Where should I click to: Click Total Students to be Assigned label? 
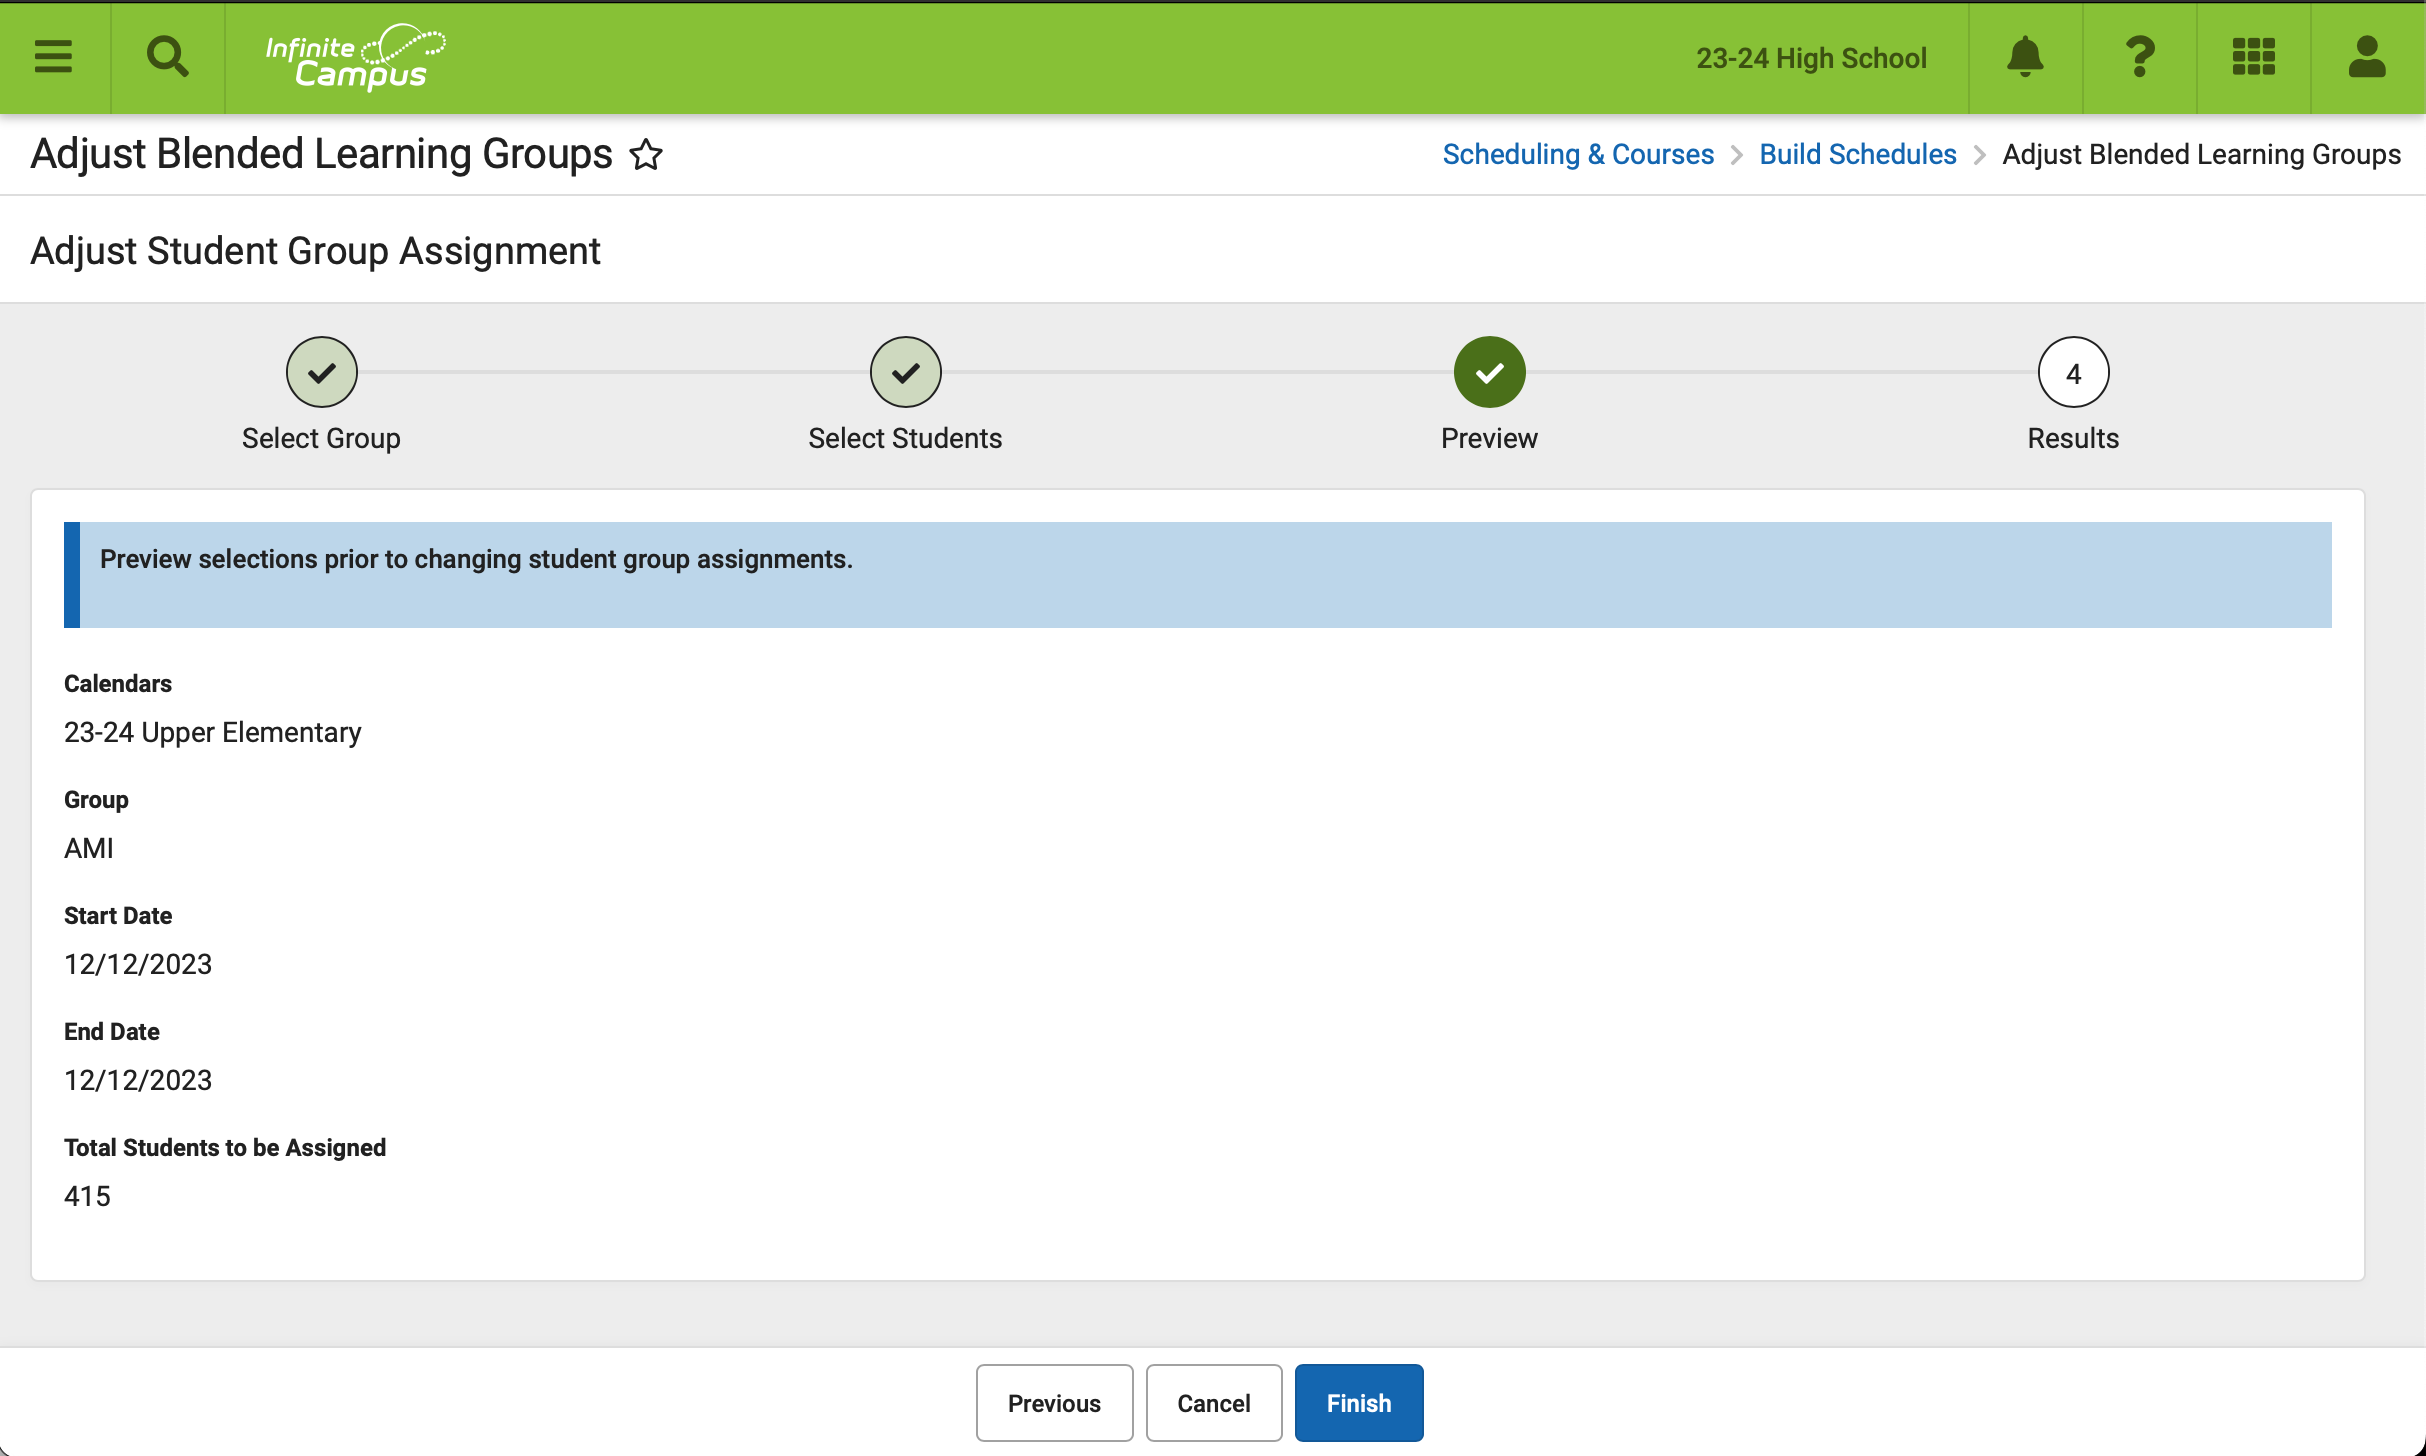225,1148
